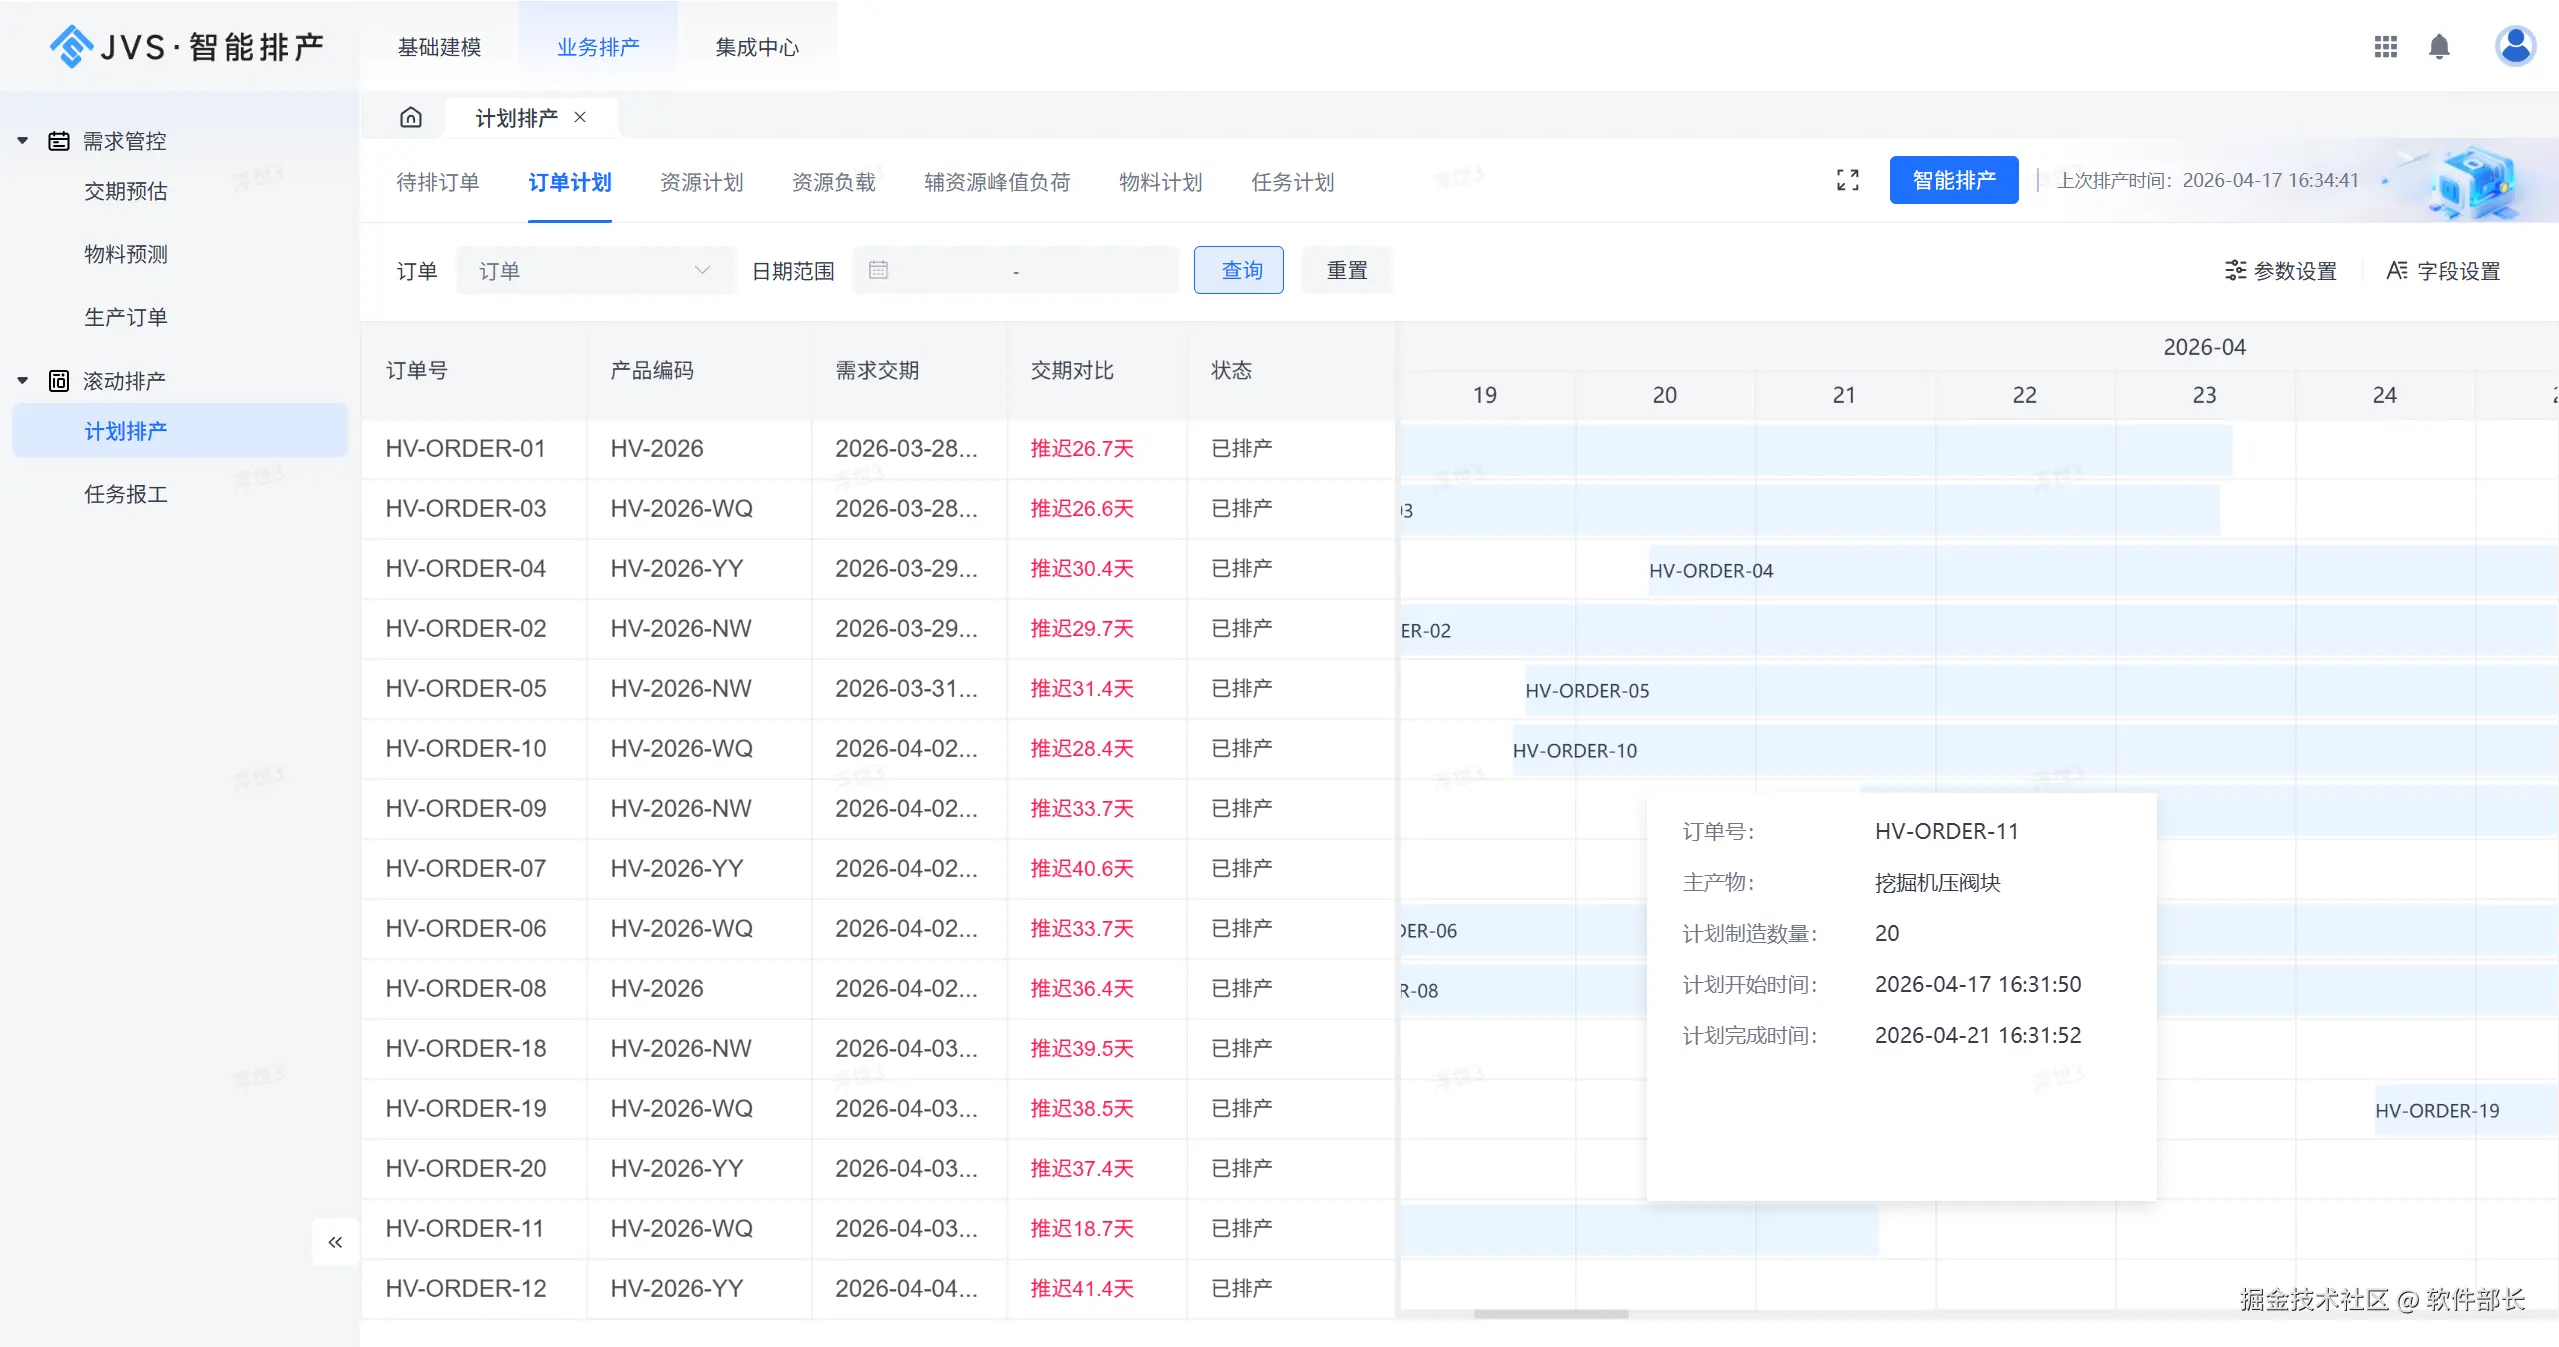Collapse the sidebar with double-chevron icon
Screen dimensions: 2559x1347
(x=335, y=1242)
